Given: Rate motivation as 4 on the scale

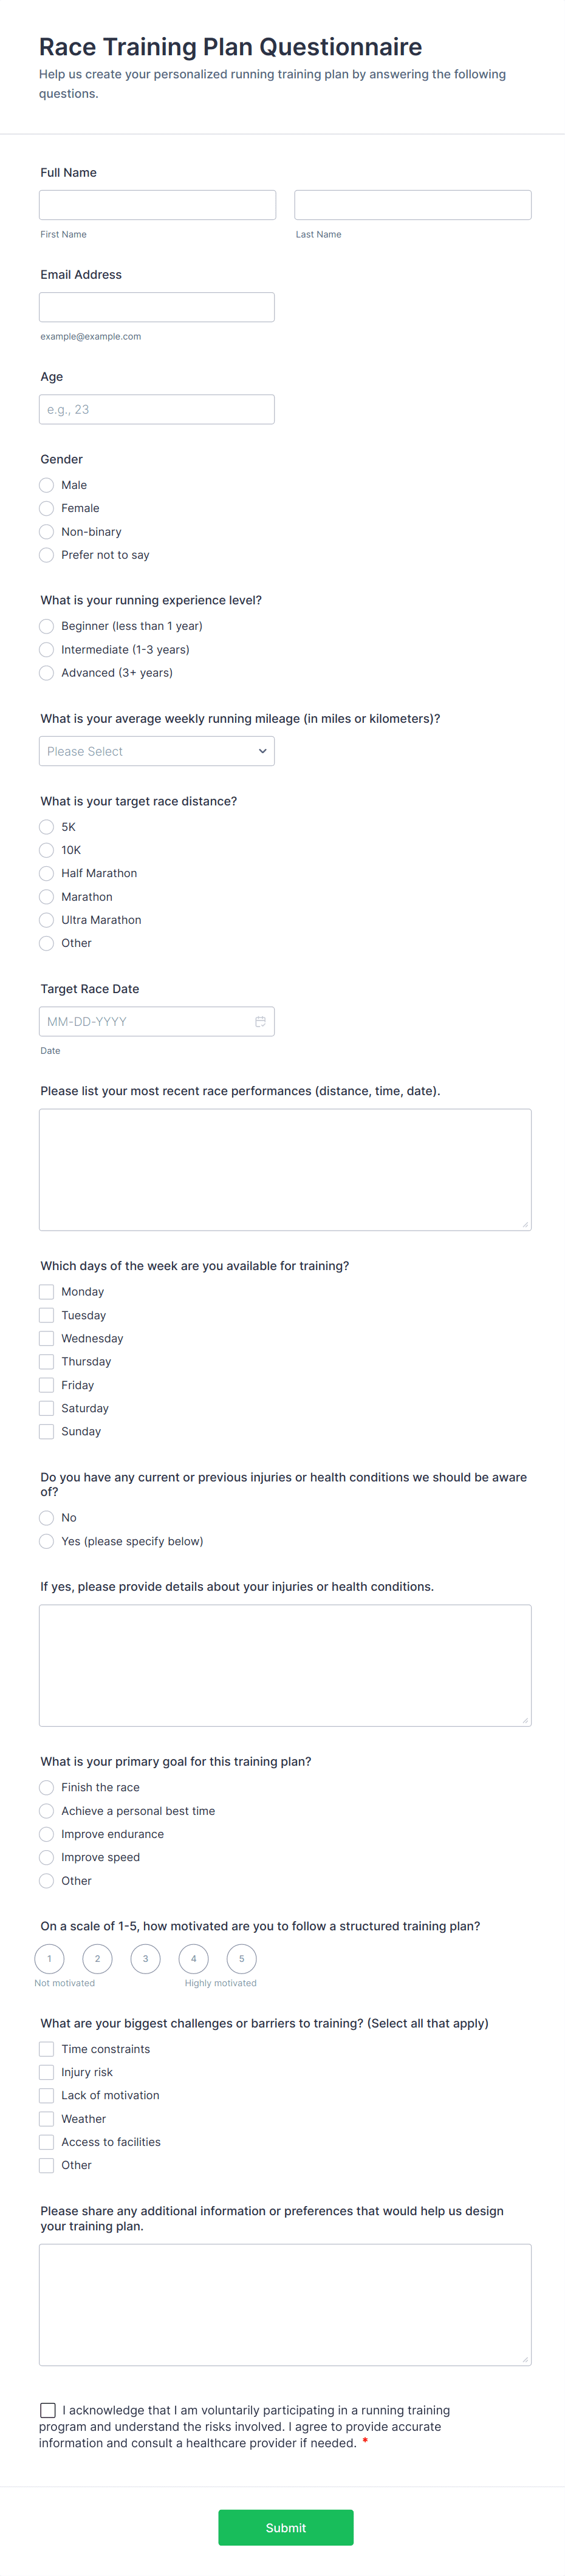Looking at the screenshot, I should pos(193,1958).
